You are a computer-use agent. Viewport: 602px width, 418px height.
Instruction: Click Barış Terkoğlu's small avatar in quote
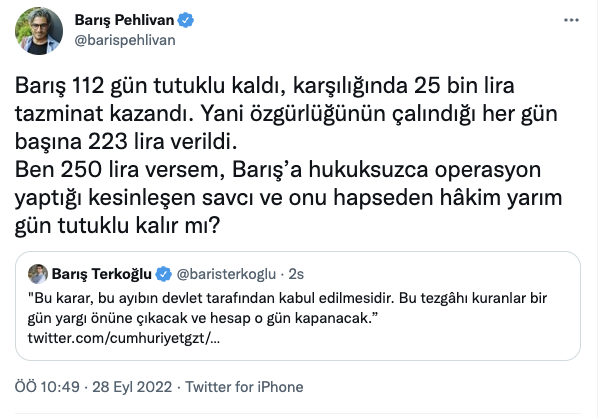click(x=39, y=273)
